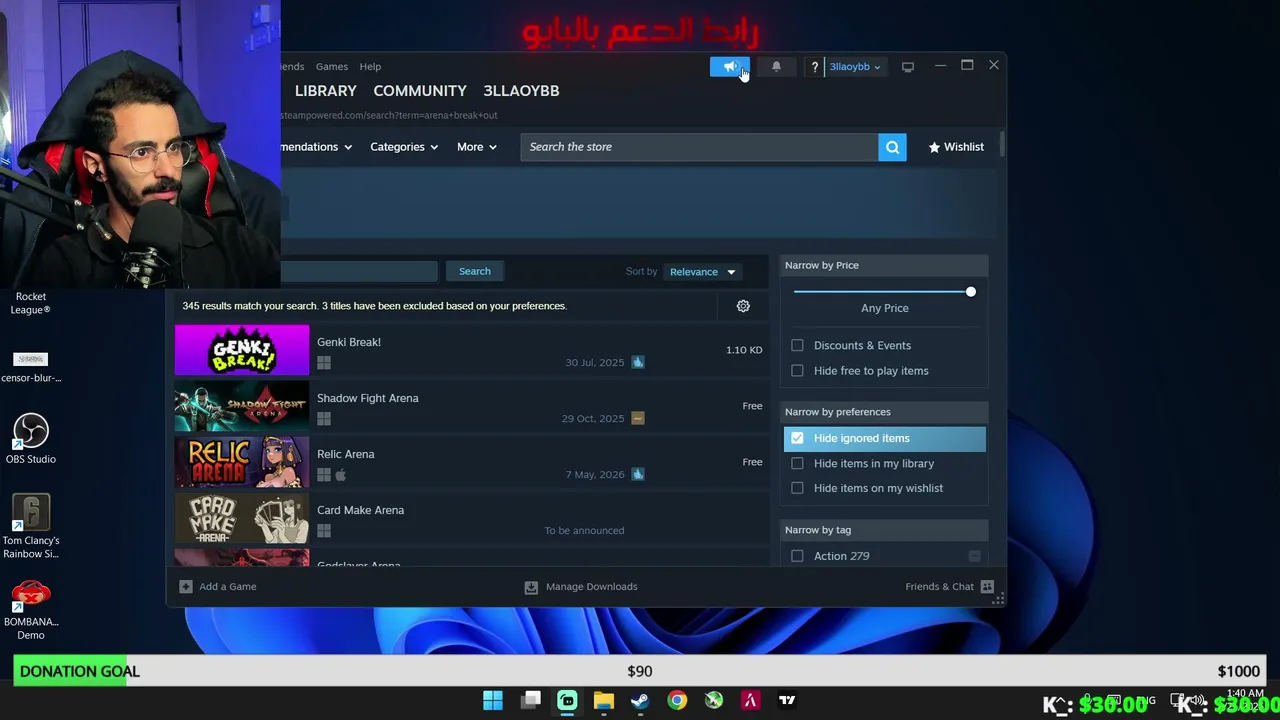Open the Shadow Fight Arena thumbnail
This screenshot has width=1280, height=720.
(x=242, y=406)
